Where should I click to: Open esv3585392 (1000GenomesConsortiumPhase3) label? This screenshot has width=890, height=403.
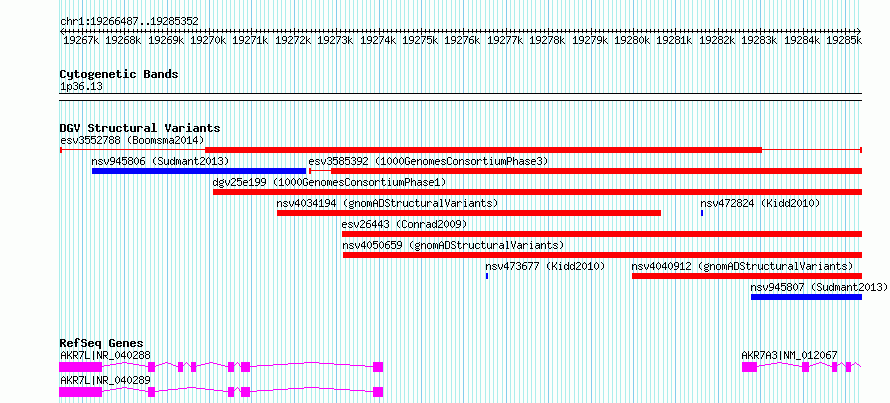429,161
